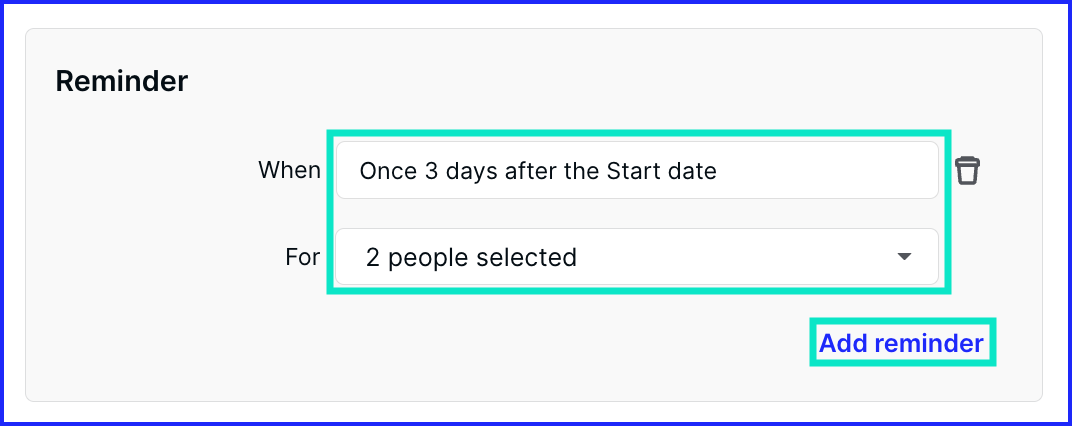
Task: Click the 'For' field label
Action: point(303,257)
